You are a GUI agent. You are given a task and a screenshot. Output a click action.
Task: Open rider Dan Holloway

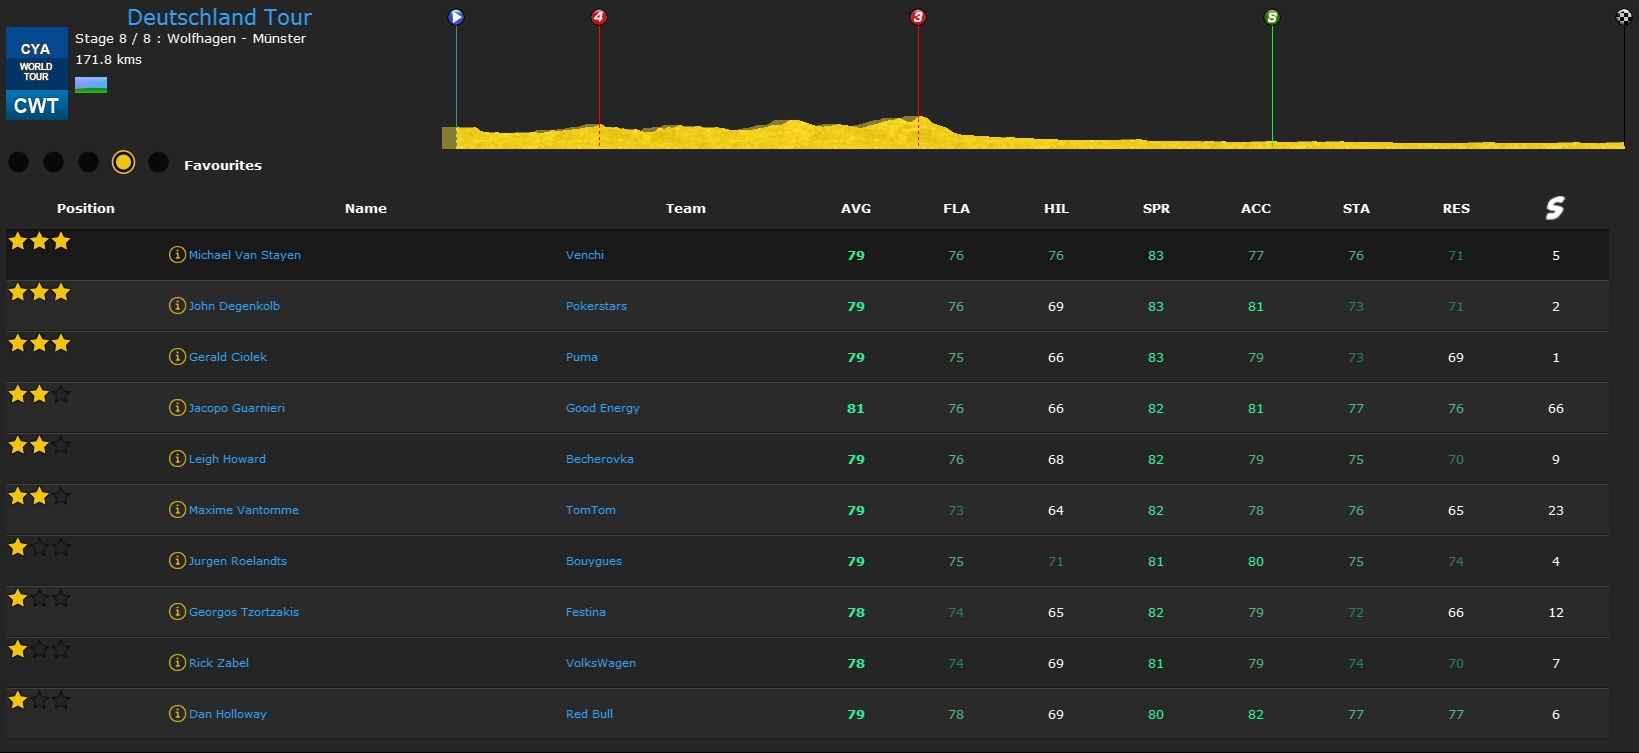pos(228,714)
